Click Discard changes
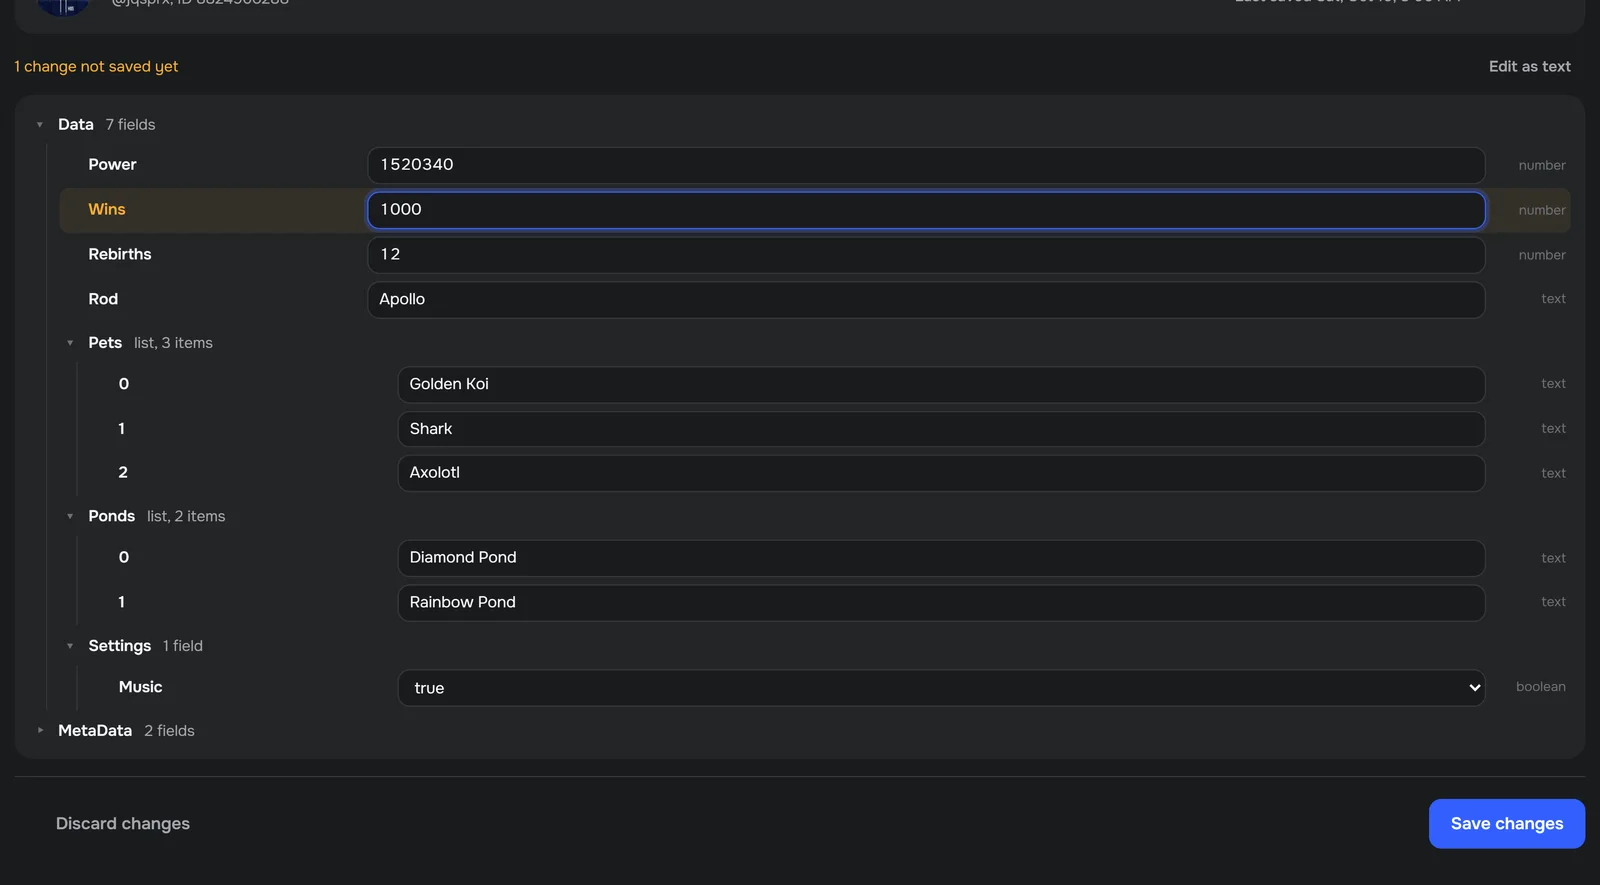 (x=123, y=824)
